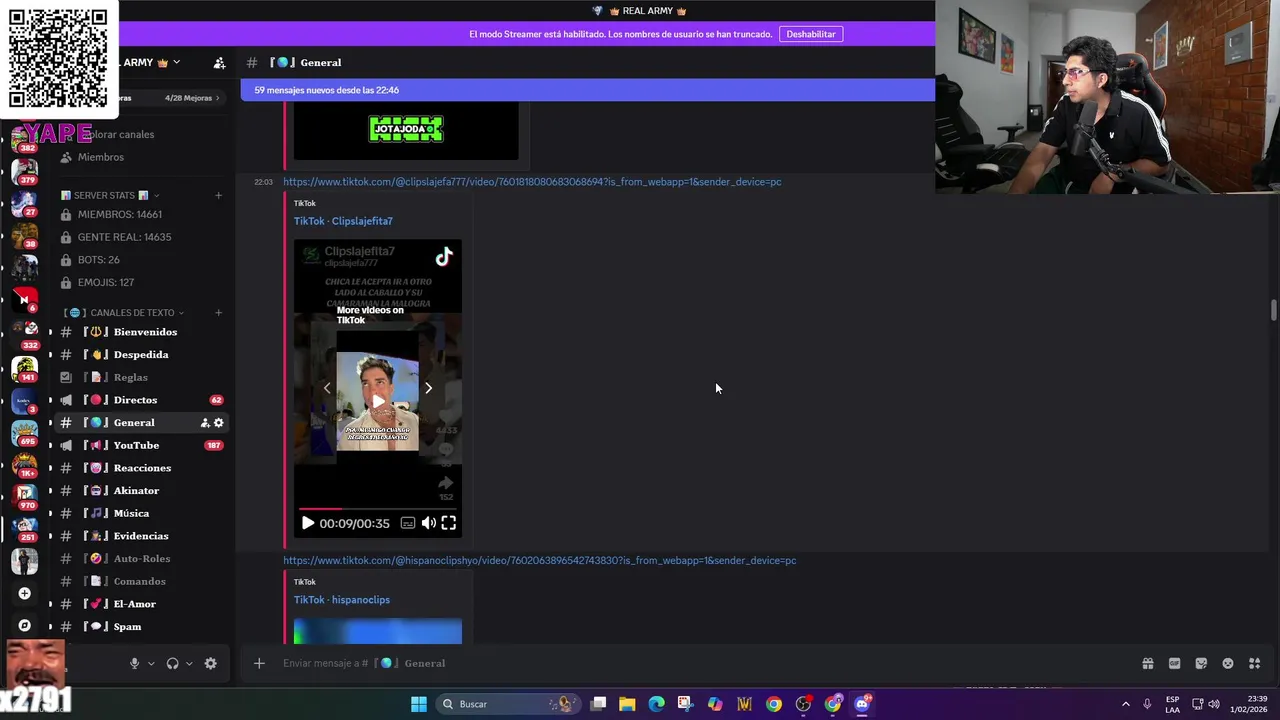This screenshot has height=720, width=1280.
Task: Switch to the Reacciones channel
Action: coord(141,468)
